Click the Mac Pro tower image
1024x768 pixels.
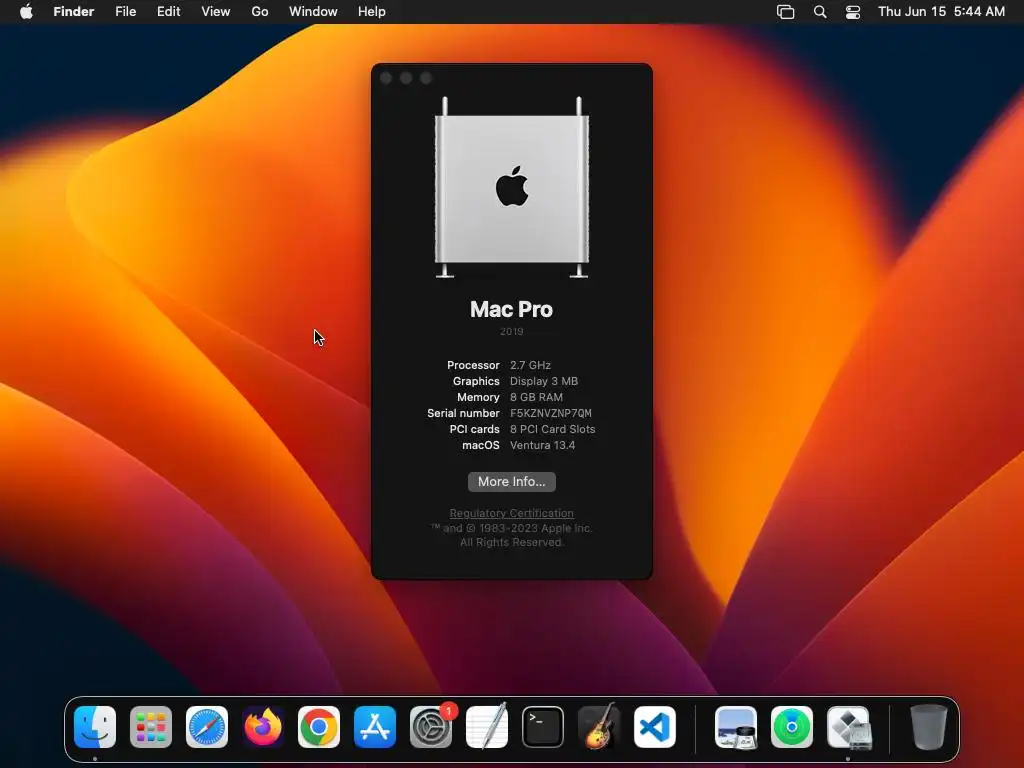[x=512, y=188]
